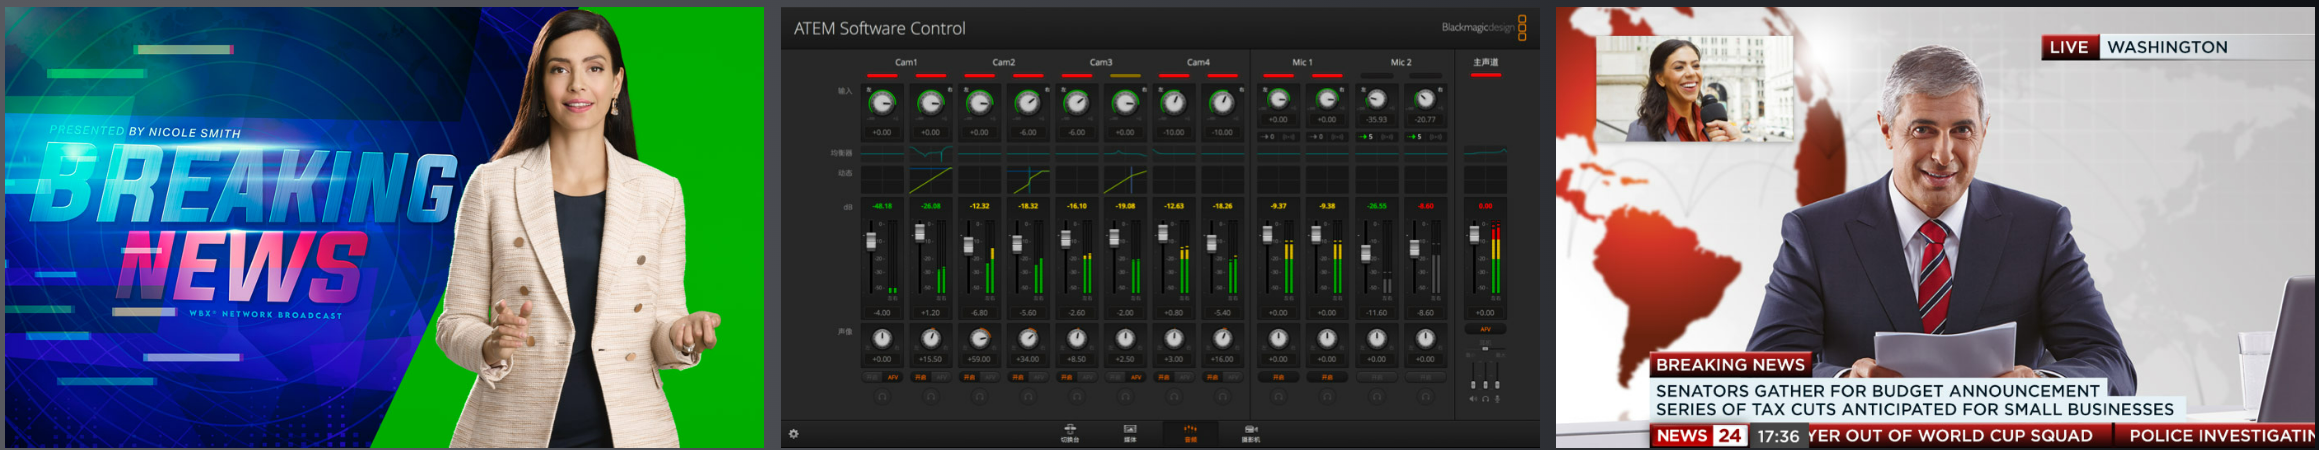
Task: Click the yellow tally bar under Cam3
Action: [1125, 75]
